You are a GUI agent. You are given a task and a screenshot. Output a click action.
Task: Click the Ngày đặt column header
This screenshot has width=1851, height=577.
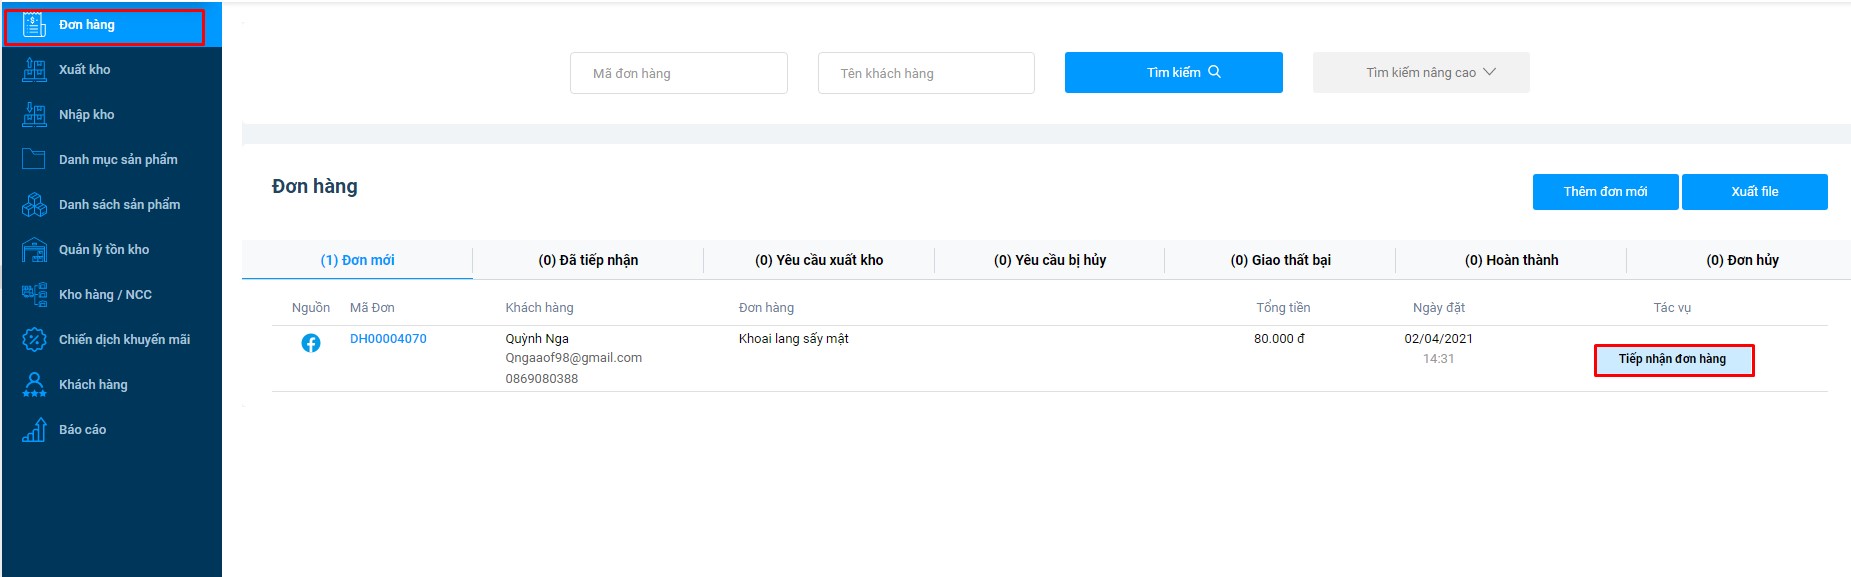pos(1439,308)
